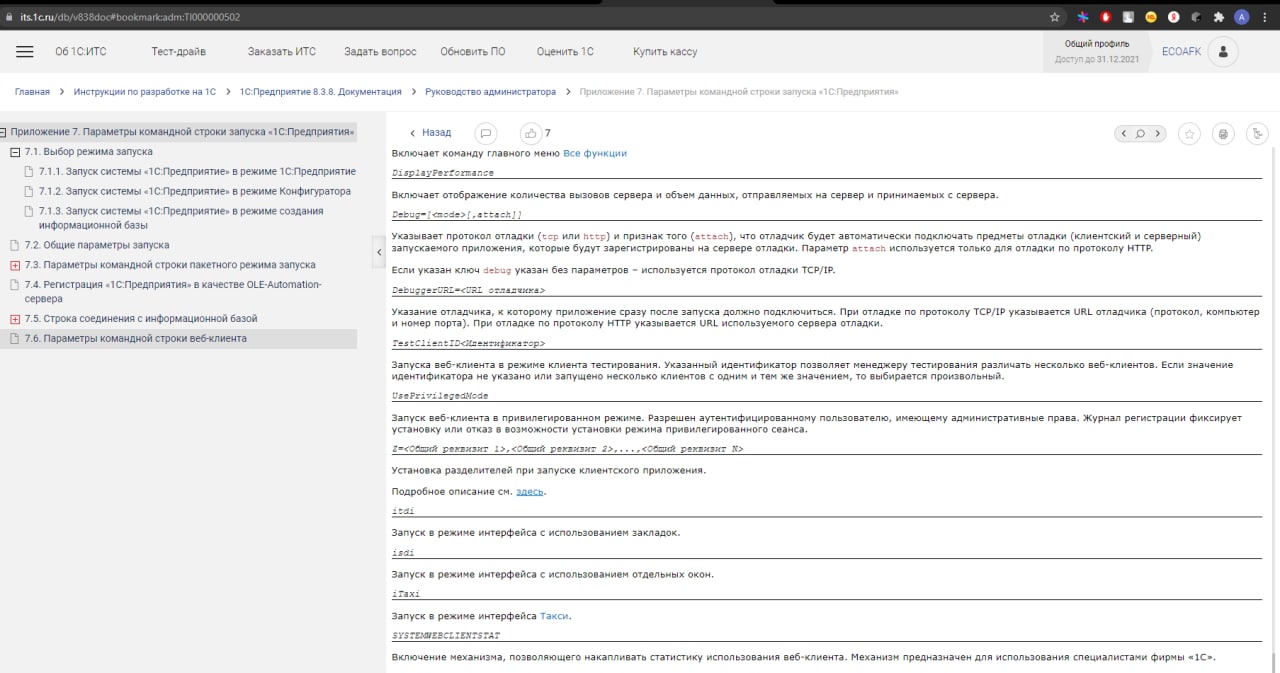Open Об 1С:ИТС menu item
Image resolution: width=1280 pixels, height=673 pixels.
(x=81, y=52)
